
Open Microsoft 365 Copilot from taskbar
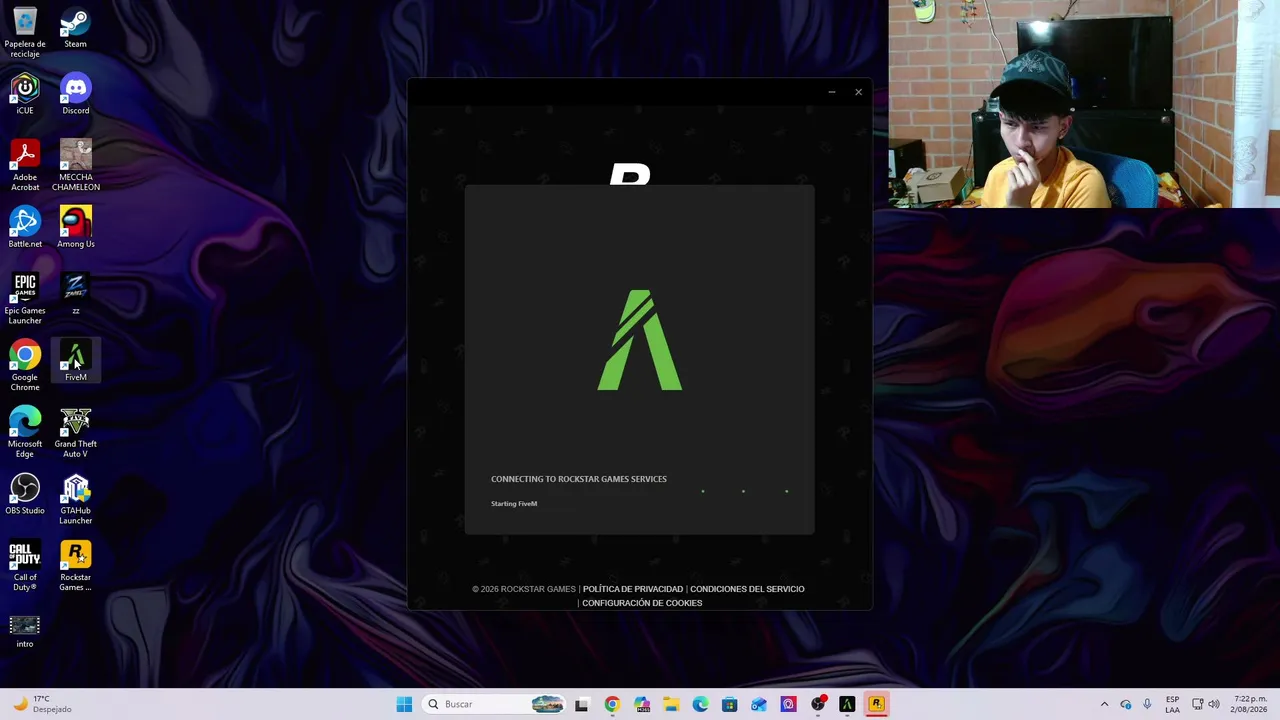(x=641, y=704)
